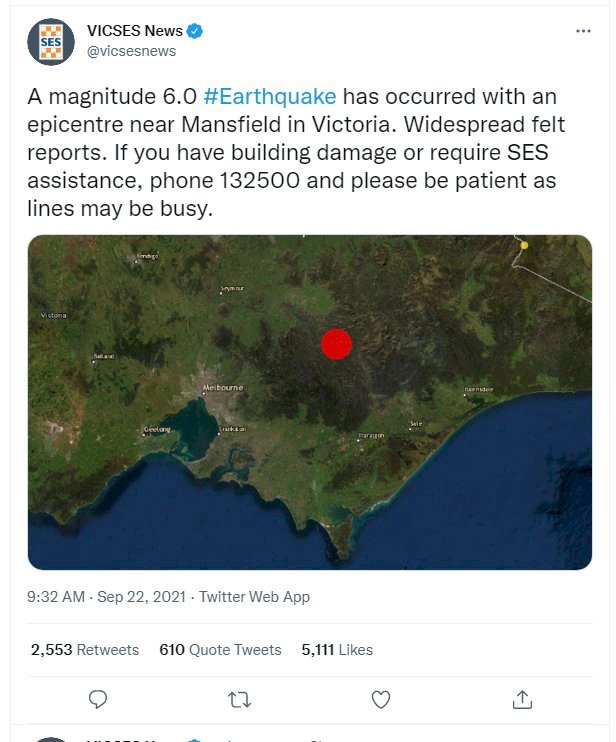Open the share icon below the tweet
The width and height of the screenshot is (616, 742).
click(x=522, y=699)
